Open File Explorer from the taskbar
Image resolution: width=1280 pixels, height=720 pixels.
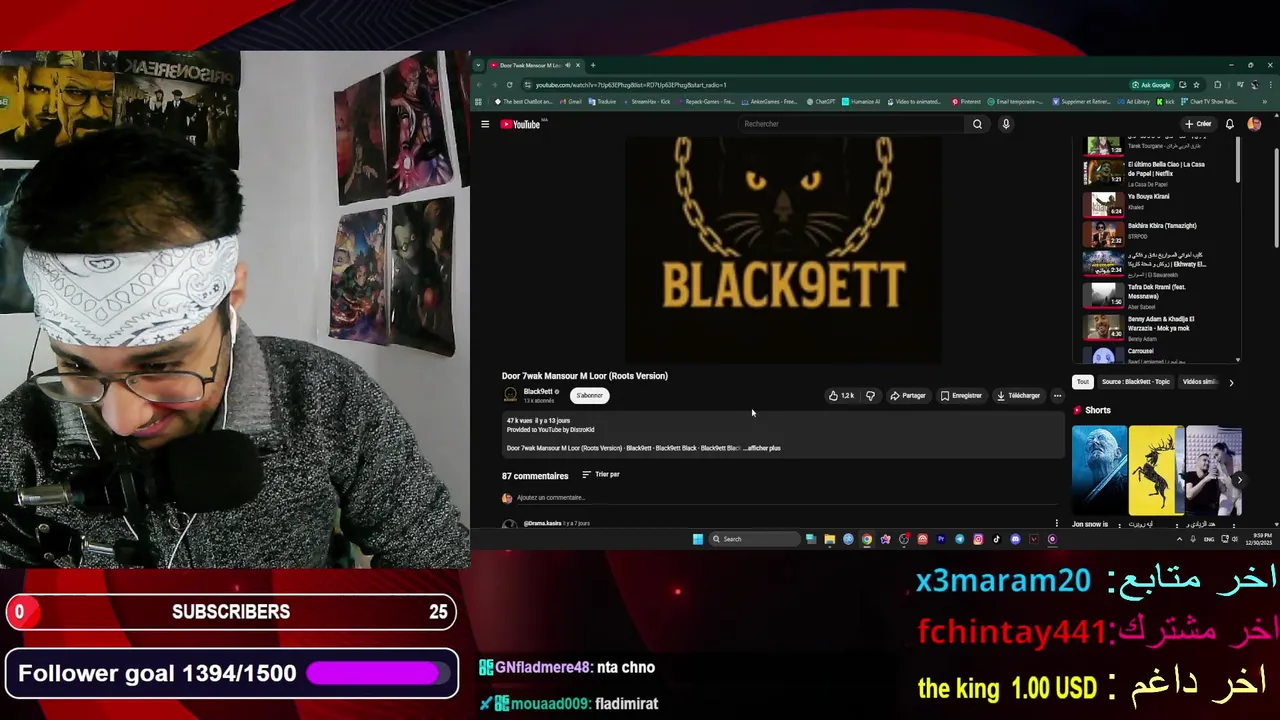829,539
